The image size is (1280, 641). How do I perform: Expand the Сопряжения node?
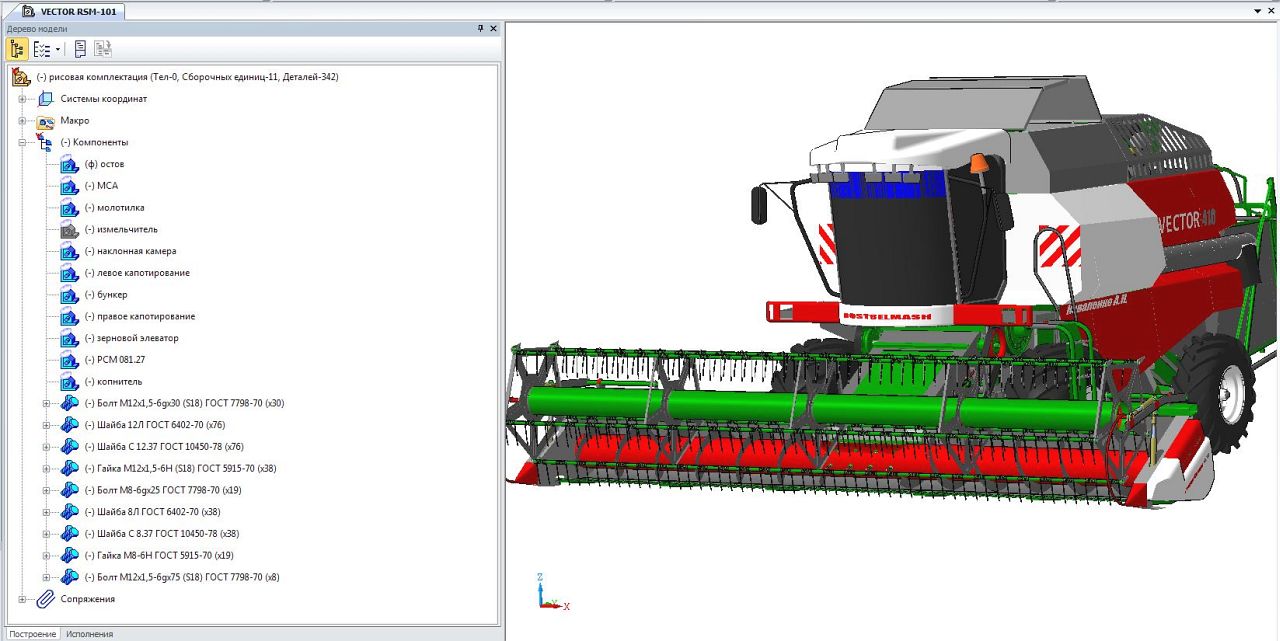(22, 600)
